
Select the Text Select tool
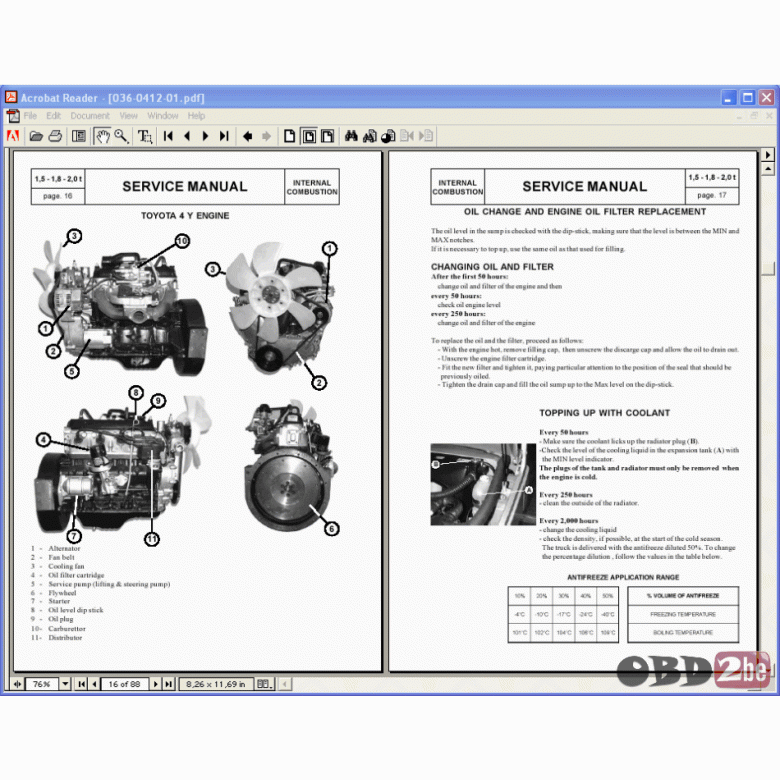[145, 136]
